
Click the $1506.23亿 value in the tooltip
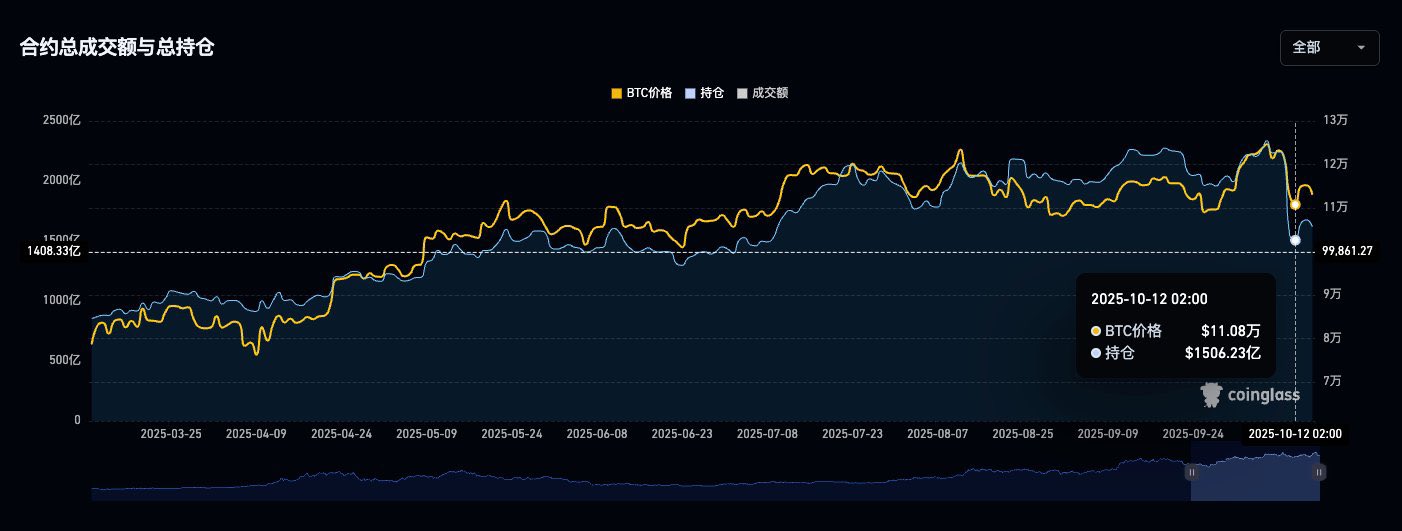(x=1222, y=353)
